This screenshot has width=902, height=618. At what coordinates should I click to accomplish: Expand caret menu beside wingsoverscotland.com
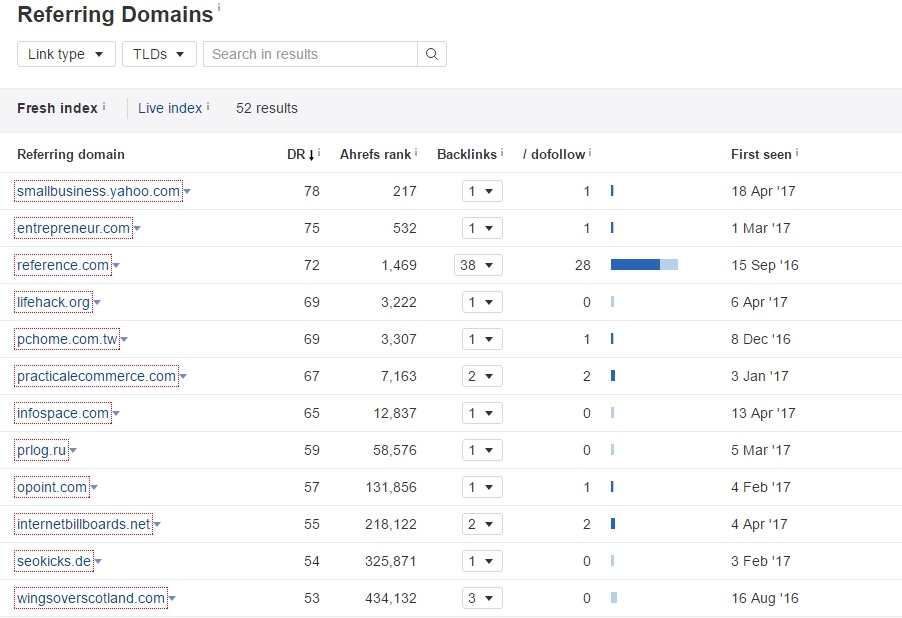pos(172,599)
